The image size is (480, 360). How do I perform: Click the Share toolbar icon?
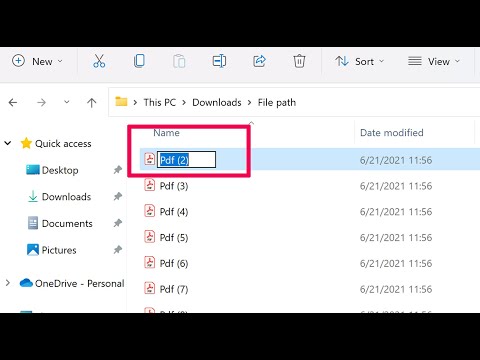[x=259, y=61]
